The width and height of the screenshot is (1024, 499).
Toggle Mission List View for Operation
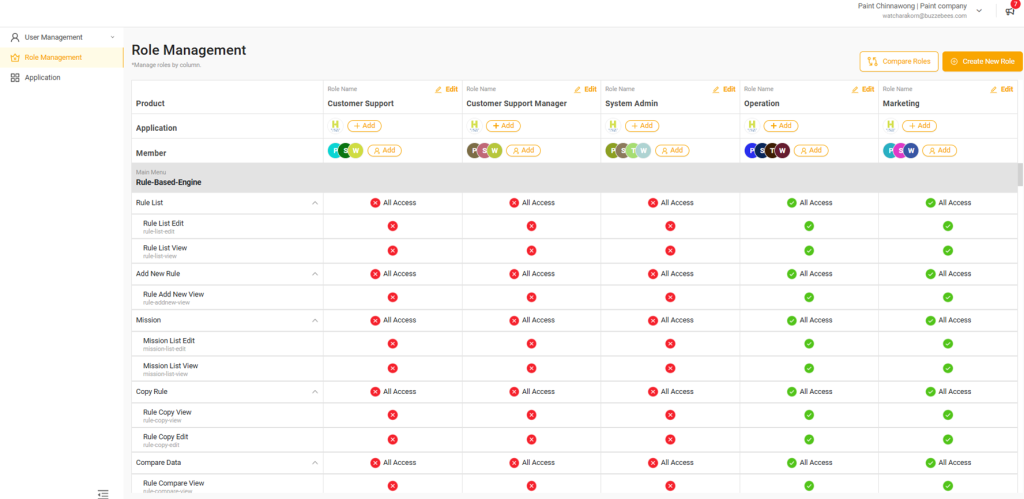(x=809, y=368)
